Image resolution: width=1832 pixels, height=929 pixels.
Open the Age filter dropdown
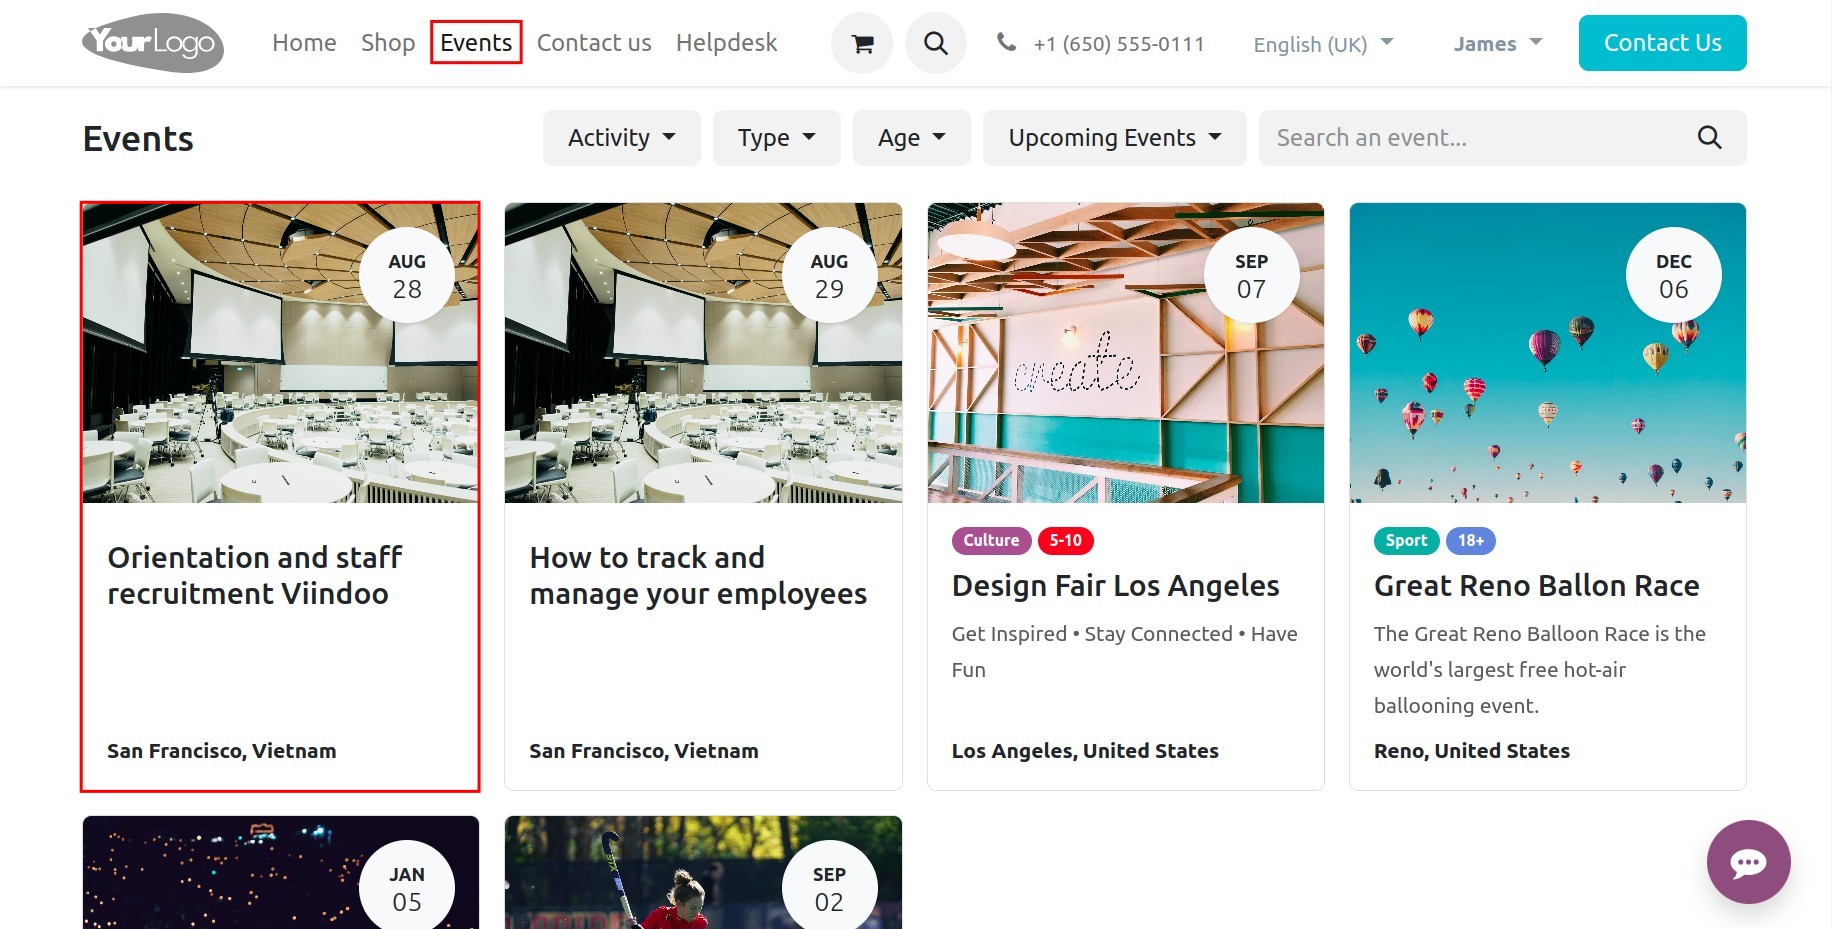tap(911, 138)
